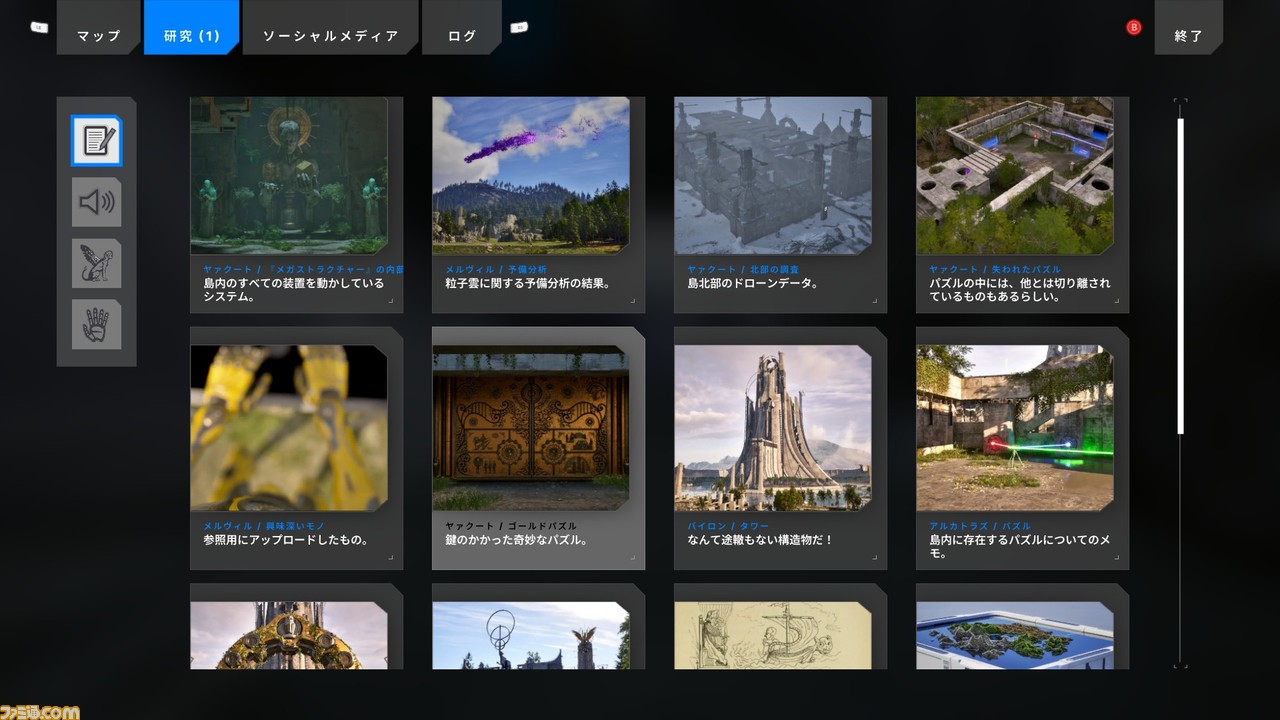Open the laser puzzle アルカトラズ entry
The width and height of the screenshot is (1280, 720).
point(1022,447)
